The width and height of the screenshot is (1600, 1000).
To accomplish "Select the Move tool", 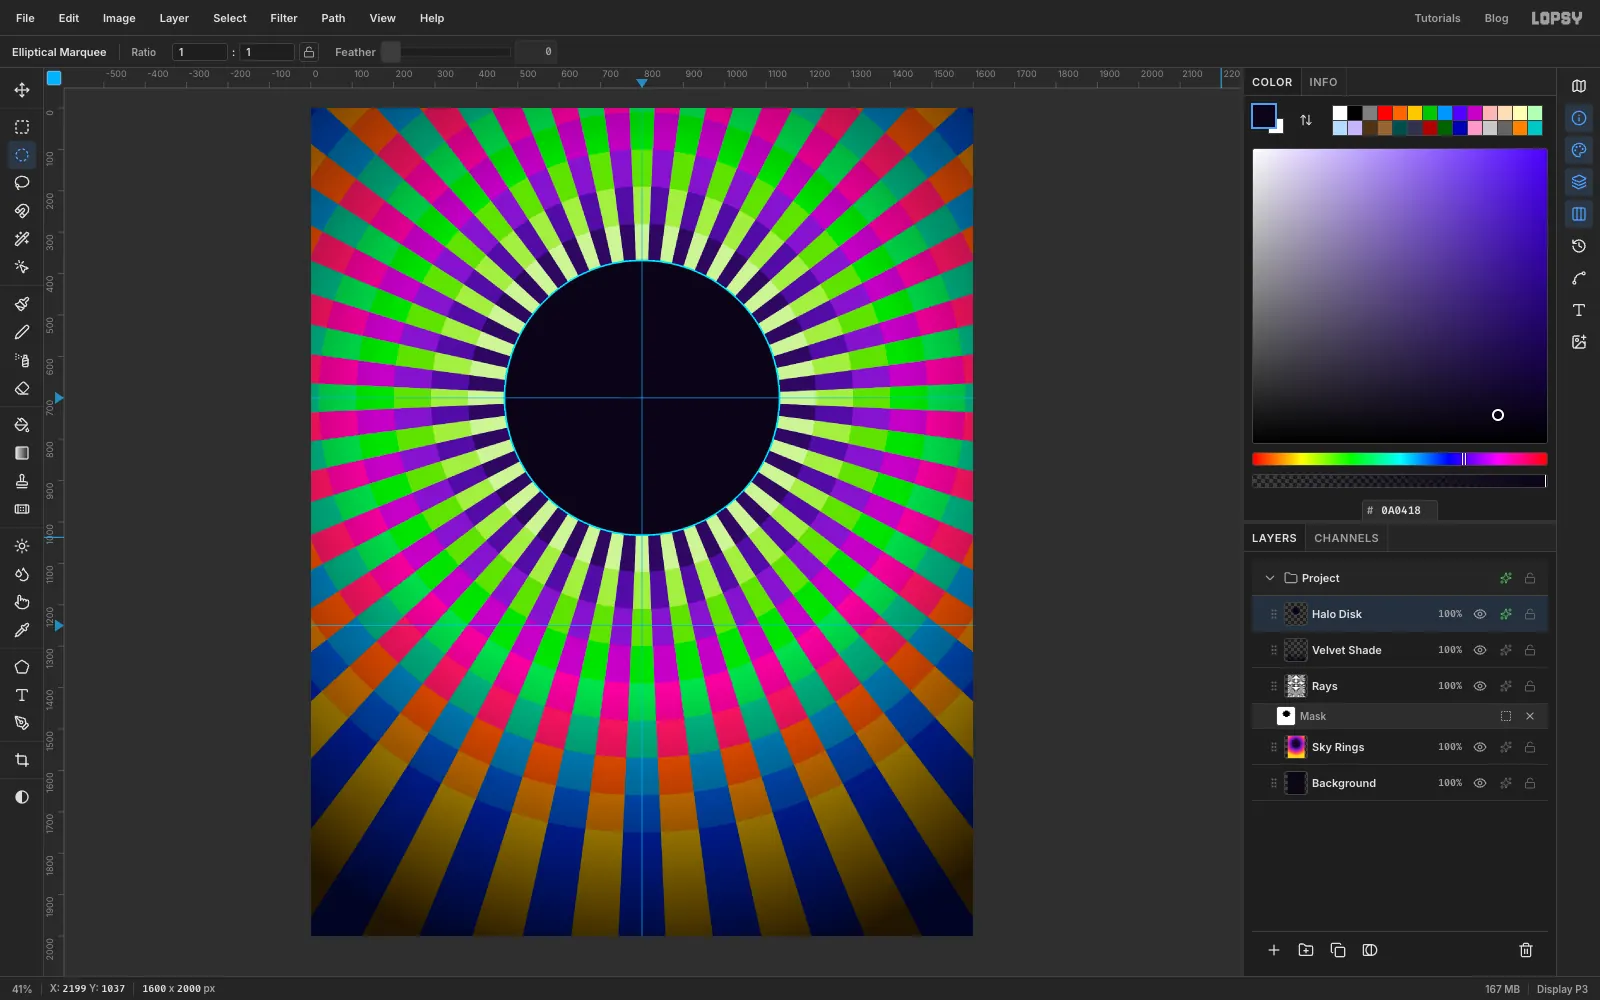I will pos(22,90).
